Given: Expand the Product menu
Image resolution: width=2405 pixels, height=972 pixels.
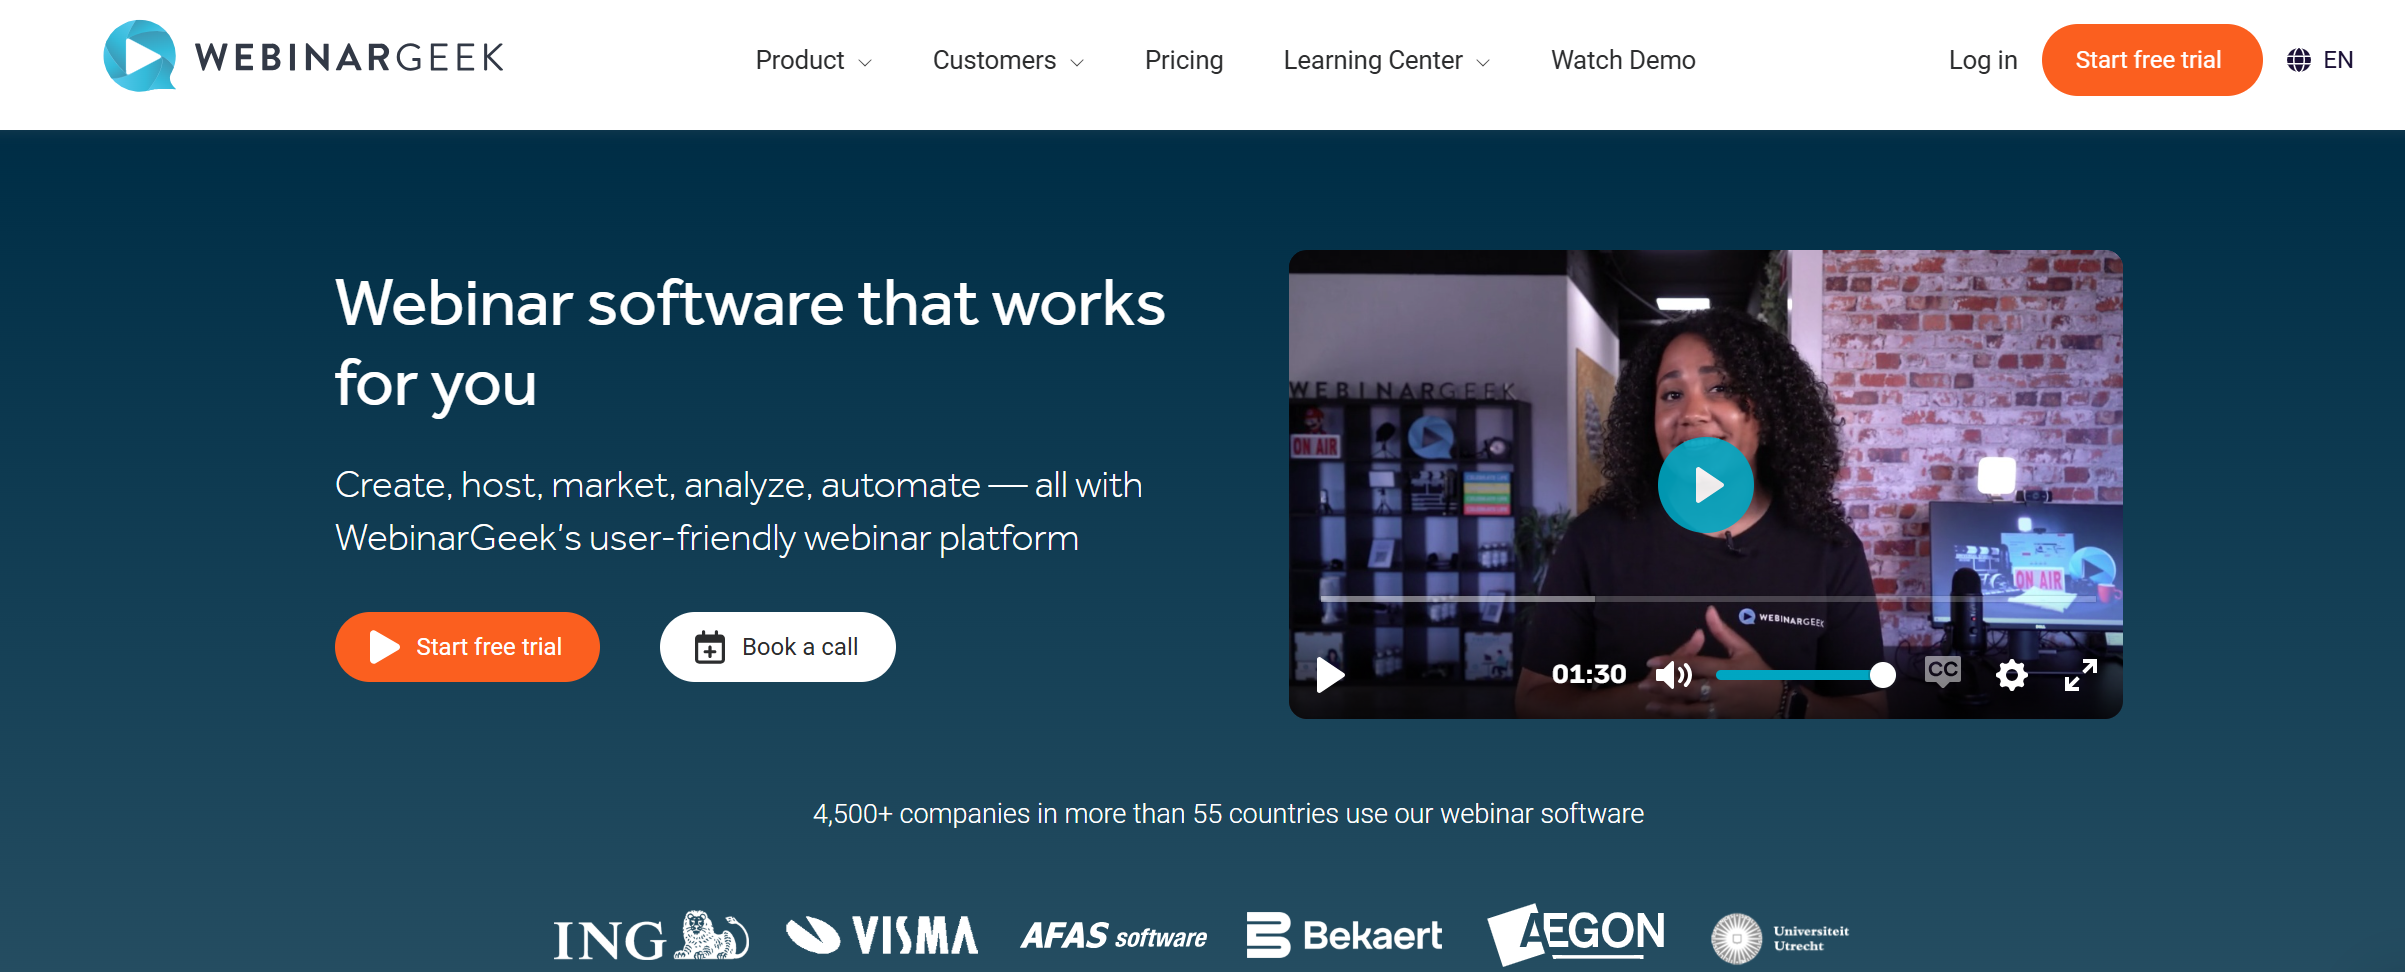Looking at the screenshot, I should click(813, 60).
